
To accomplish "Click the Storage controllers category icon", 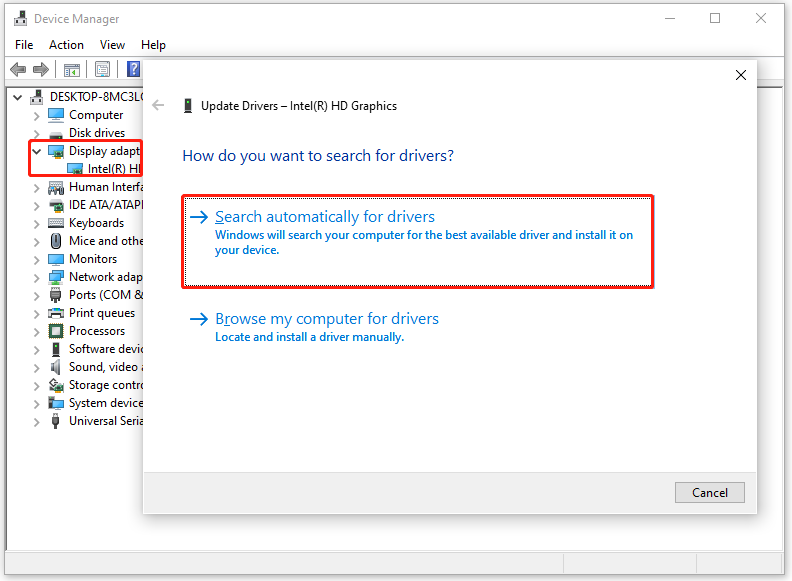I will (x=56, y=385).
